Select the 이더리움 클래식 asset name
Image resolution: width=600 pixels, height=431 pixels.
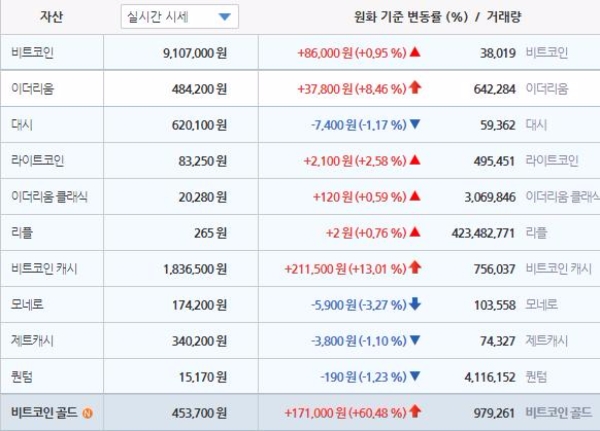pyautogui.click(x=49, y=196)
